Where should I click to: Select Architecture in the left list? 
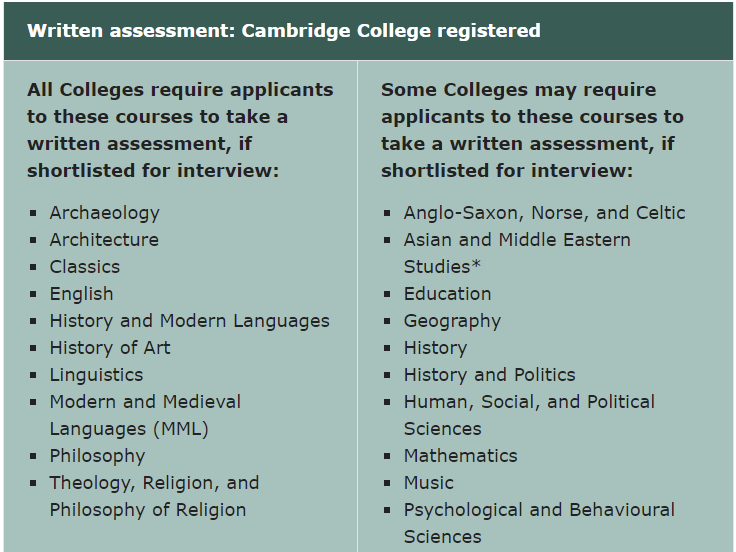click(x=104, y=240)
